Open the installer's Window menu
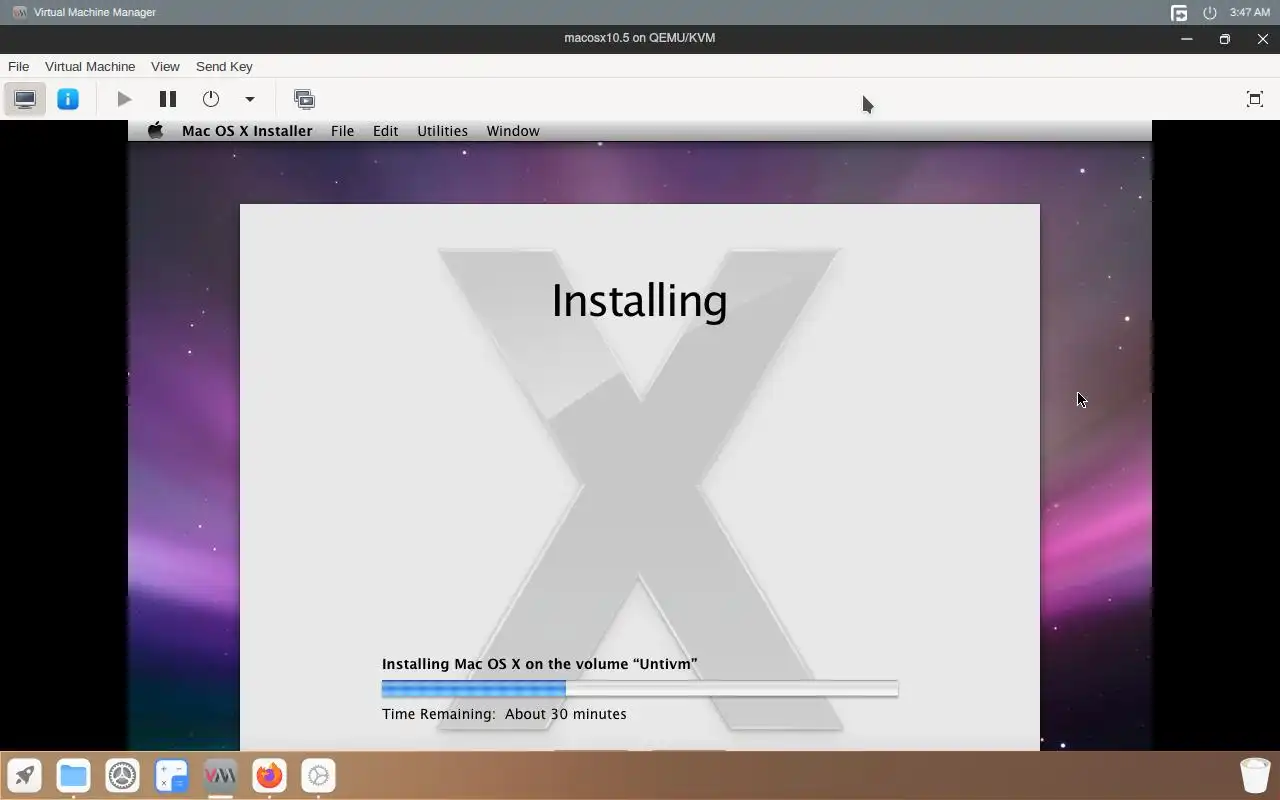Viewport: 1280px width, 800px height. 513,131
